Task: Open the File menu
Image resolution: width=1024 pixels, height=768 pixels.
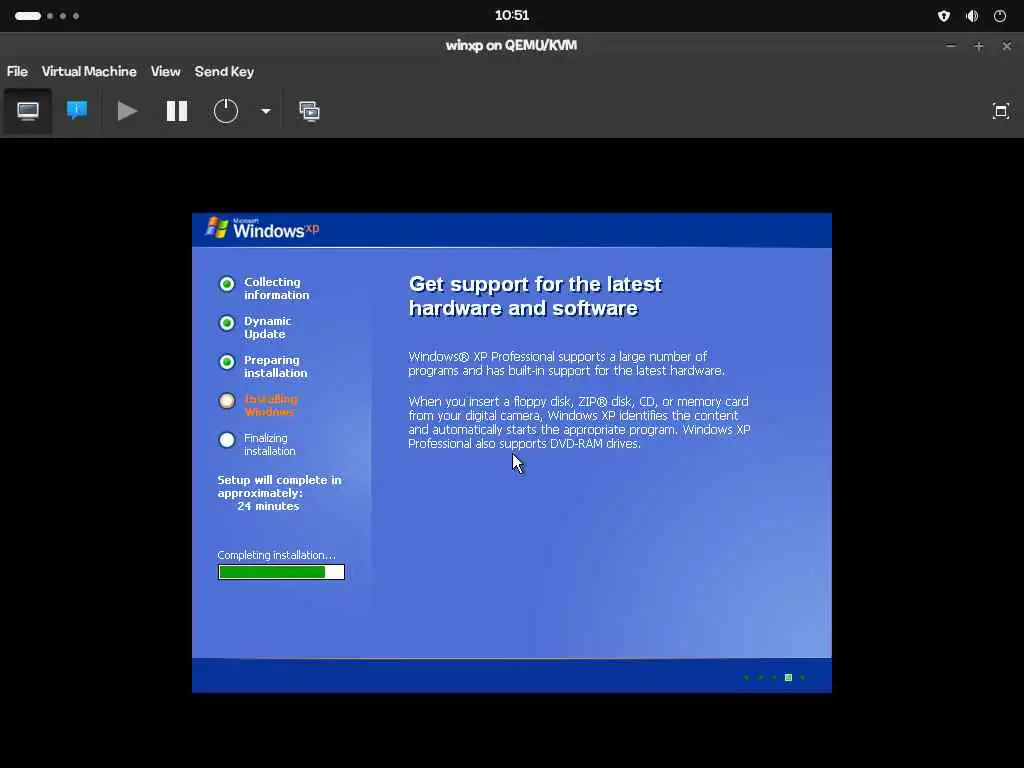Action: (18, 72)
